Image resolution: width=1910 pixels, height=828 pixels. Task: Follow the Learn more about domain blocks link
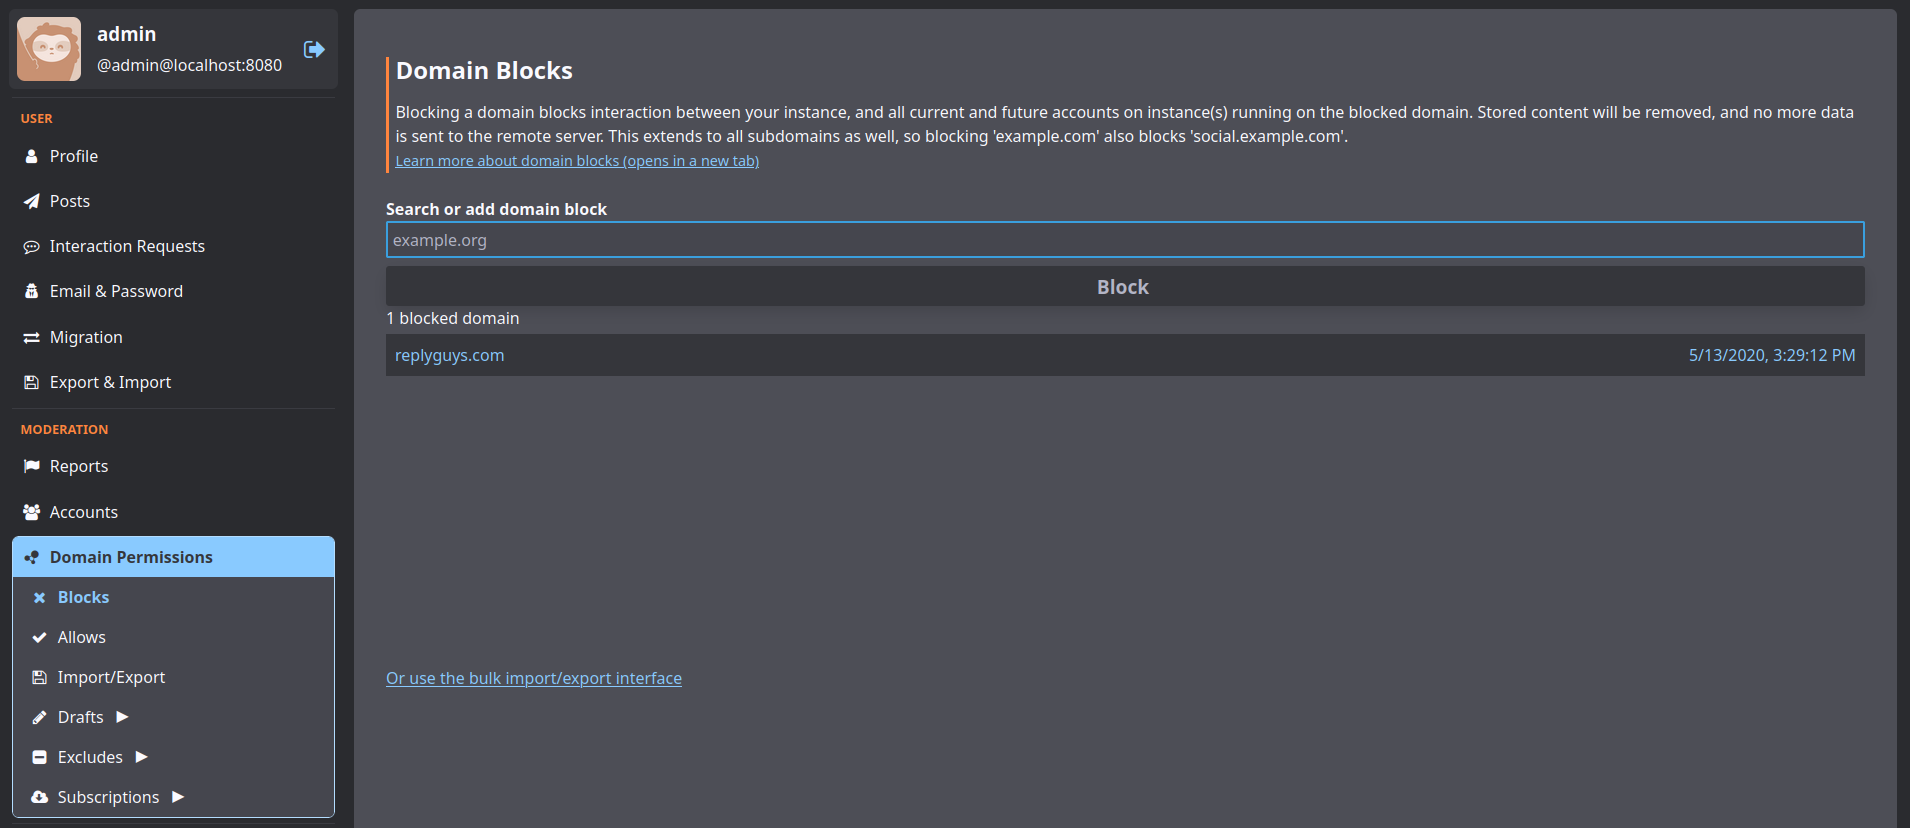577,161
